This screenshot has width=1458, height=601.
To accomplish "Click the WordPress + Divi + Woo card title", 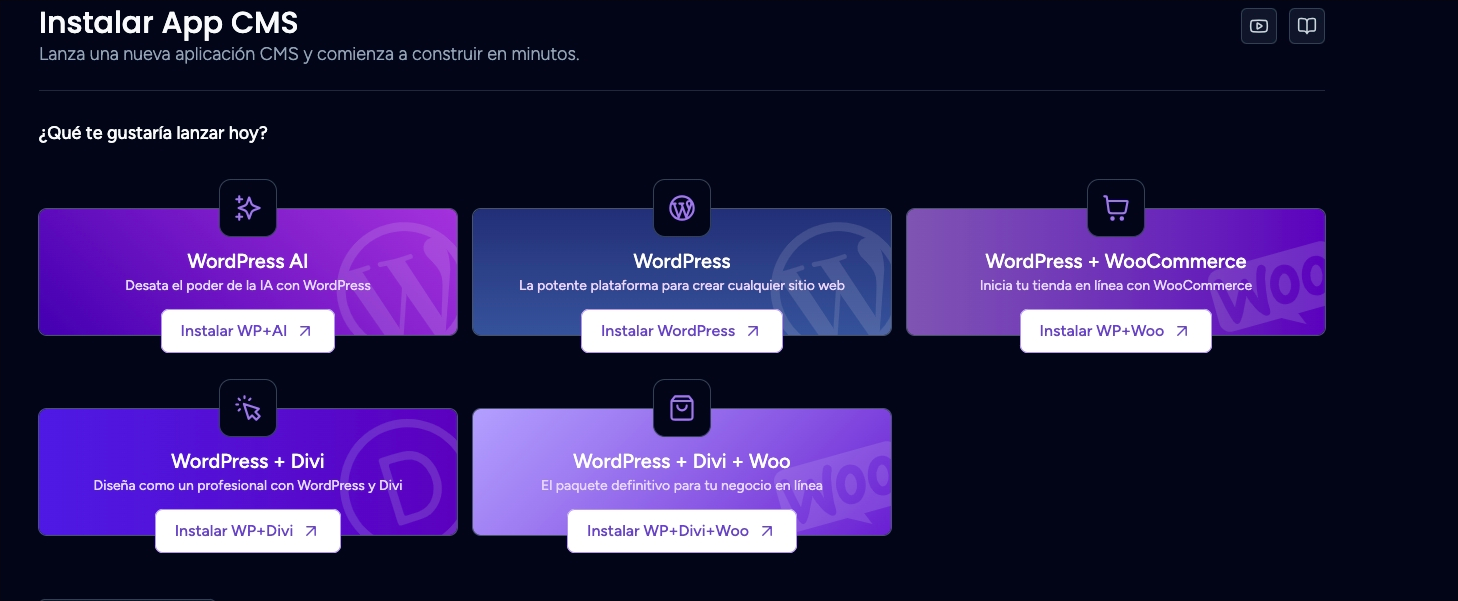I will tap(682, 462).
